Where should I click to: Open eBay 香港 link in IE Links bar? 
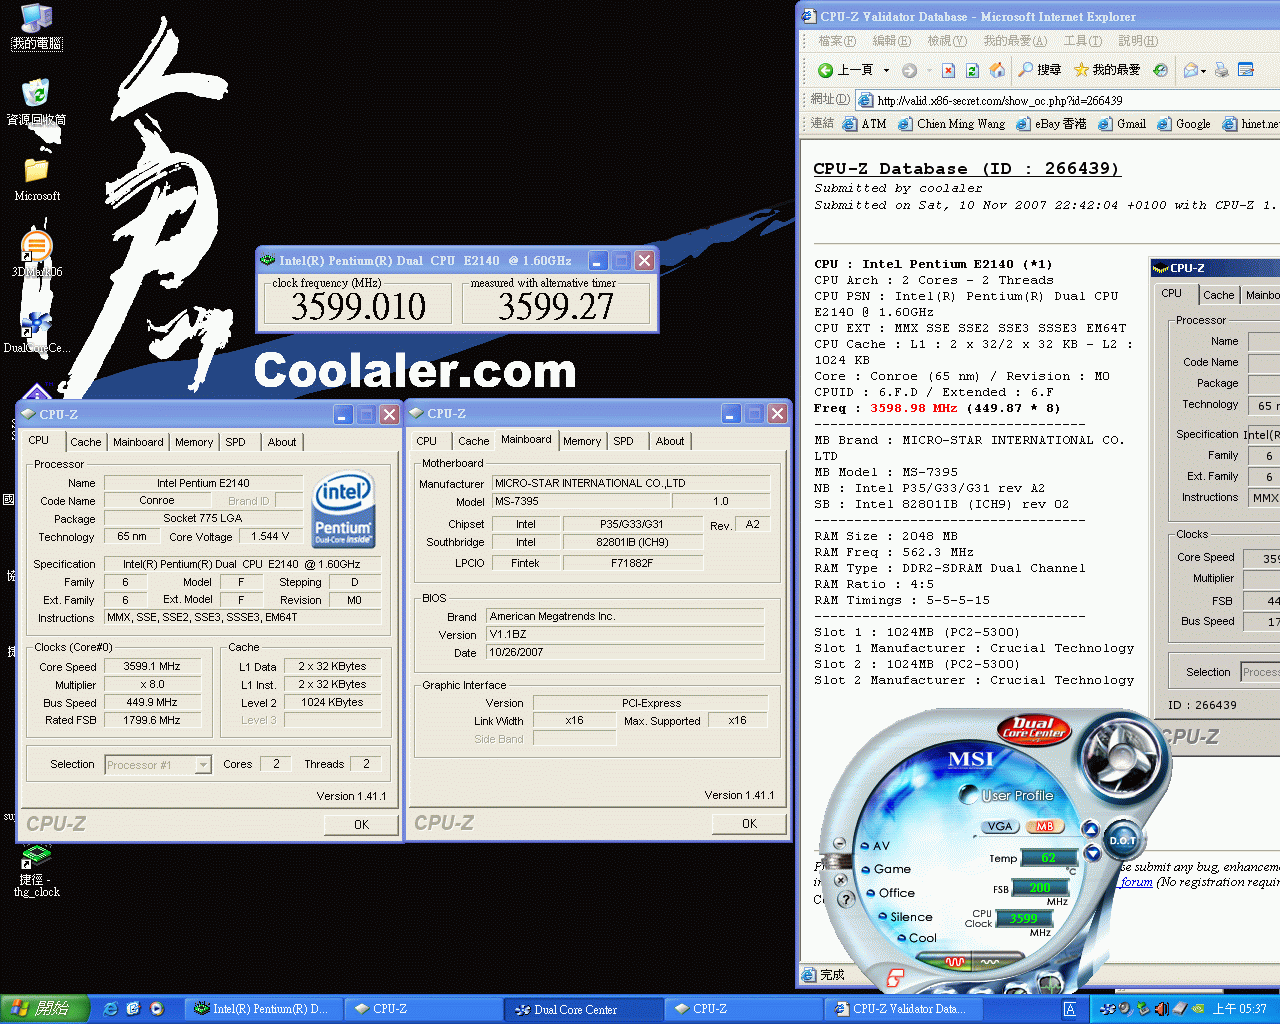coord(1051,124)
